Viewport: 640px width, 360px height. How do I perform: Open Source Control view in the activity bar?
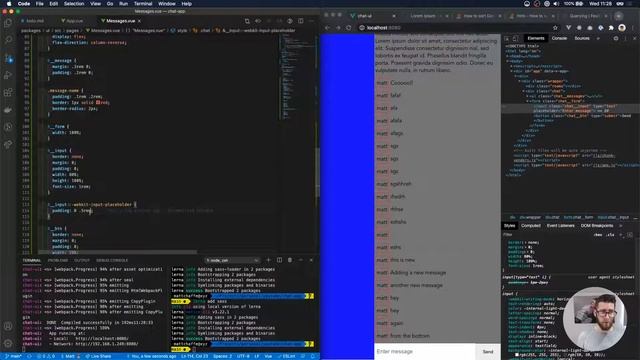(8, 58)
